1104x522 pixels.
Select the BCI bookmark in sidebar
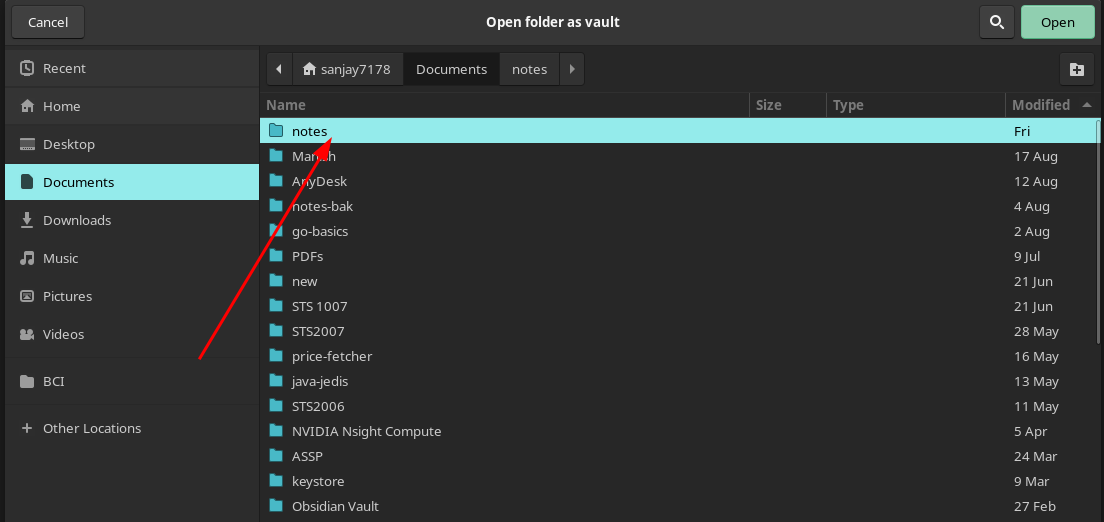[x=54, y=381]
